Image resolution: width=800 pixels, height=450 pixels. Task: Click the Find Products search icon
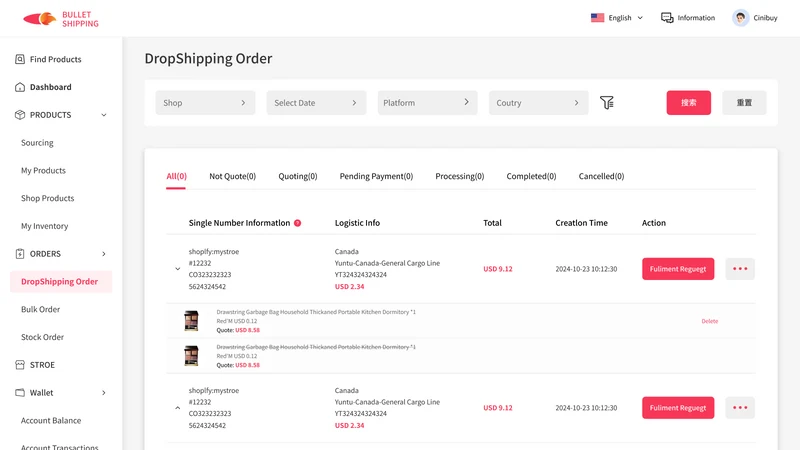tap(20, 59)
